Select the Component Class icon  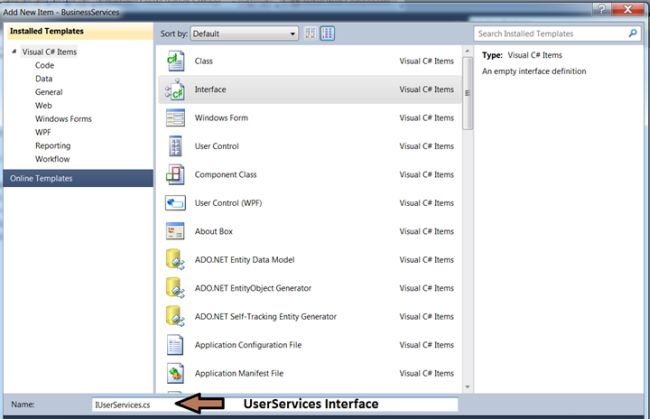(x=175, y=174)
